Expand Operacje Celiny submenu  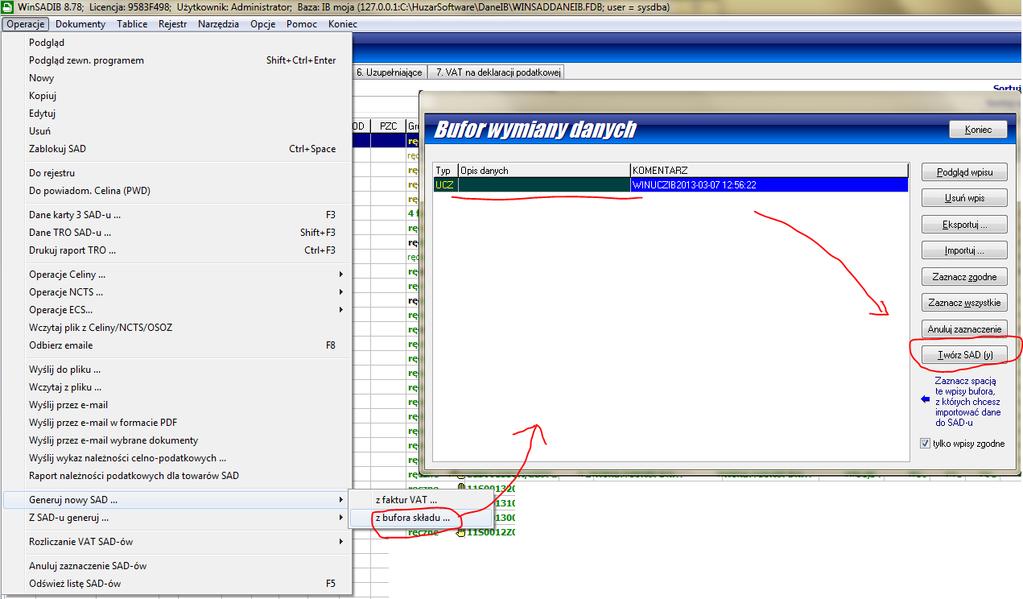tap(177, 274)
